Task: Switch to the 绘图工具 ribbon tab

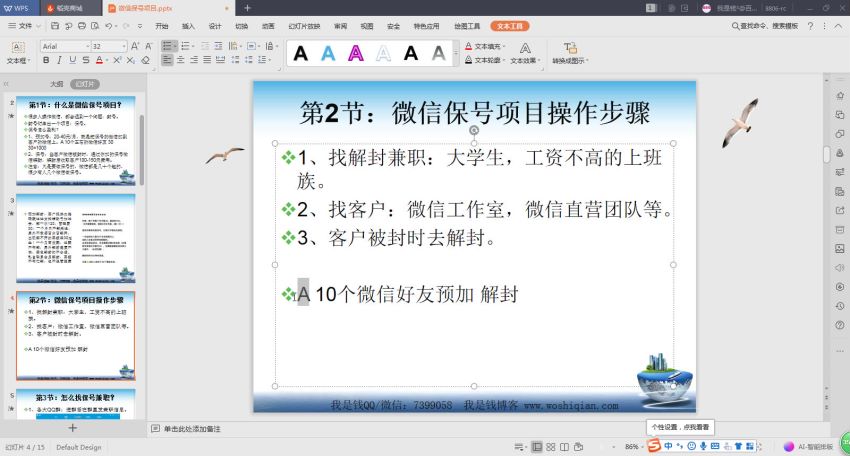Action: [467, 26]
